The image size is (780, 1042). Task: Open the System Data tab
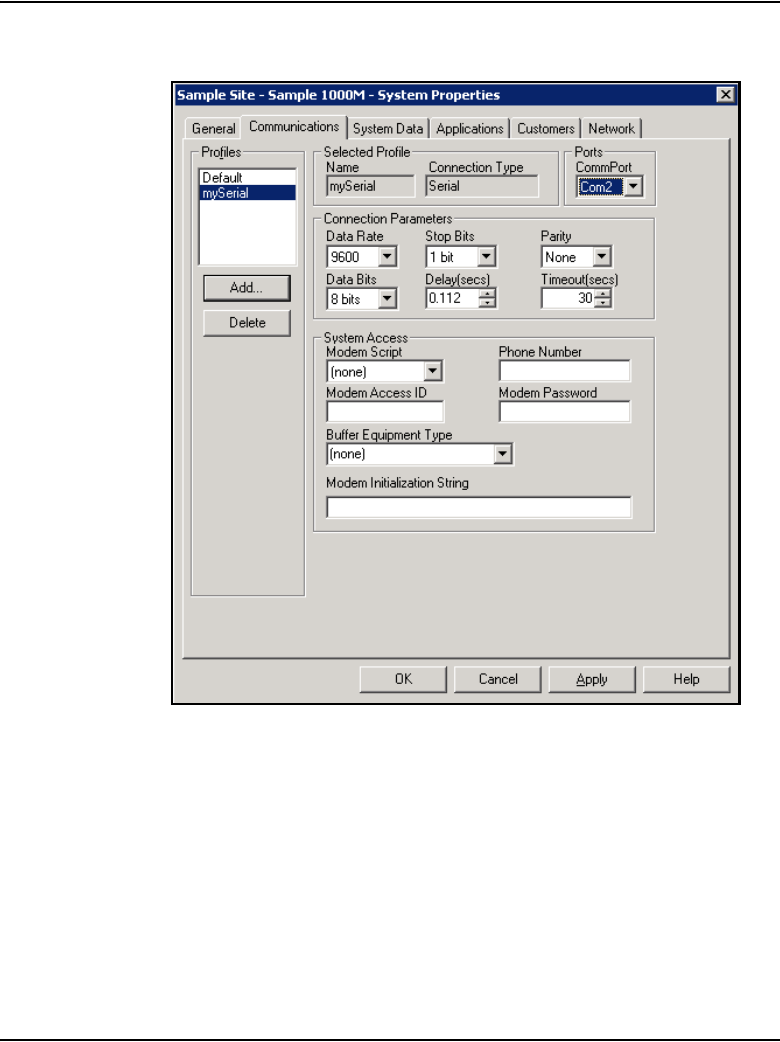coord(388,128)
